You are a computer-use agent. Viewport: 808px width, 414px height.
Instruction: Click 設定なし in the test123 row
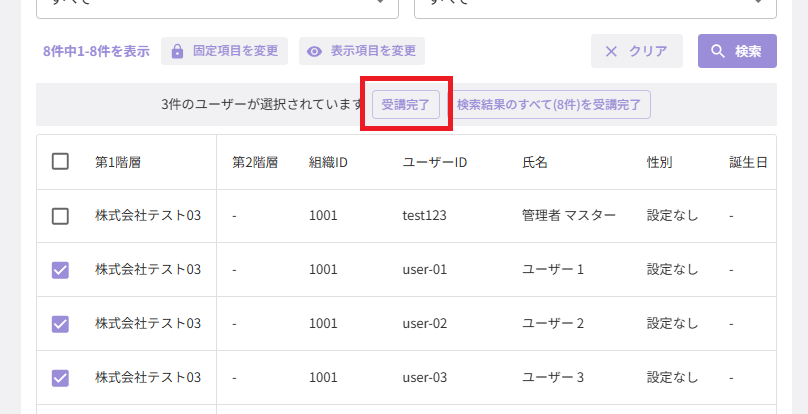click(x=672, y=216)
